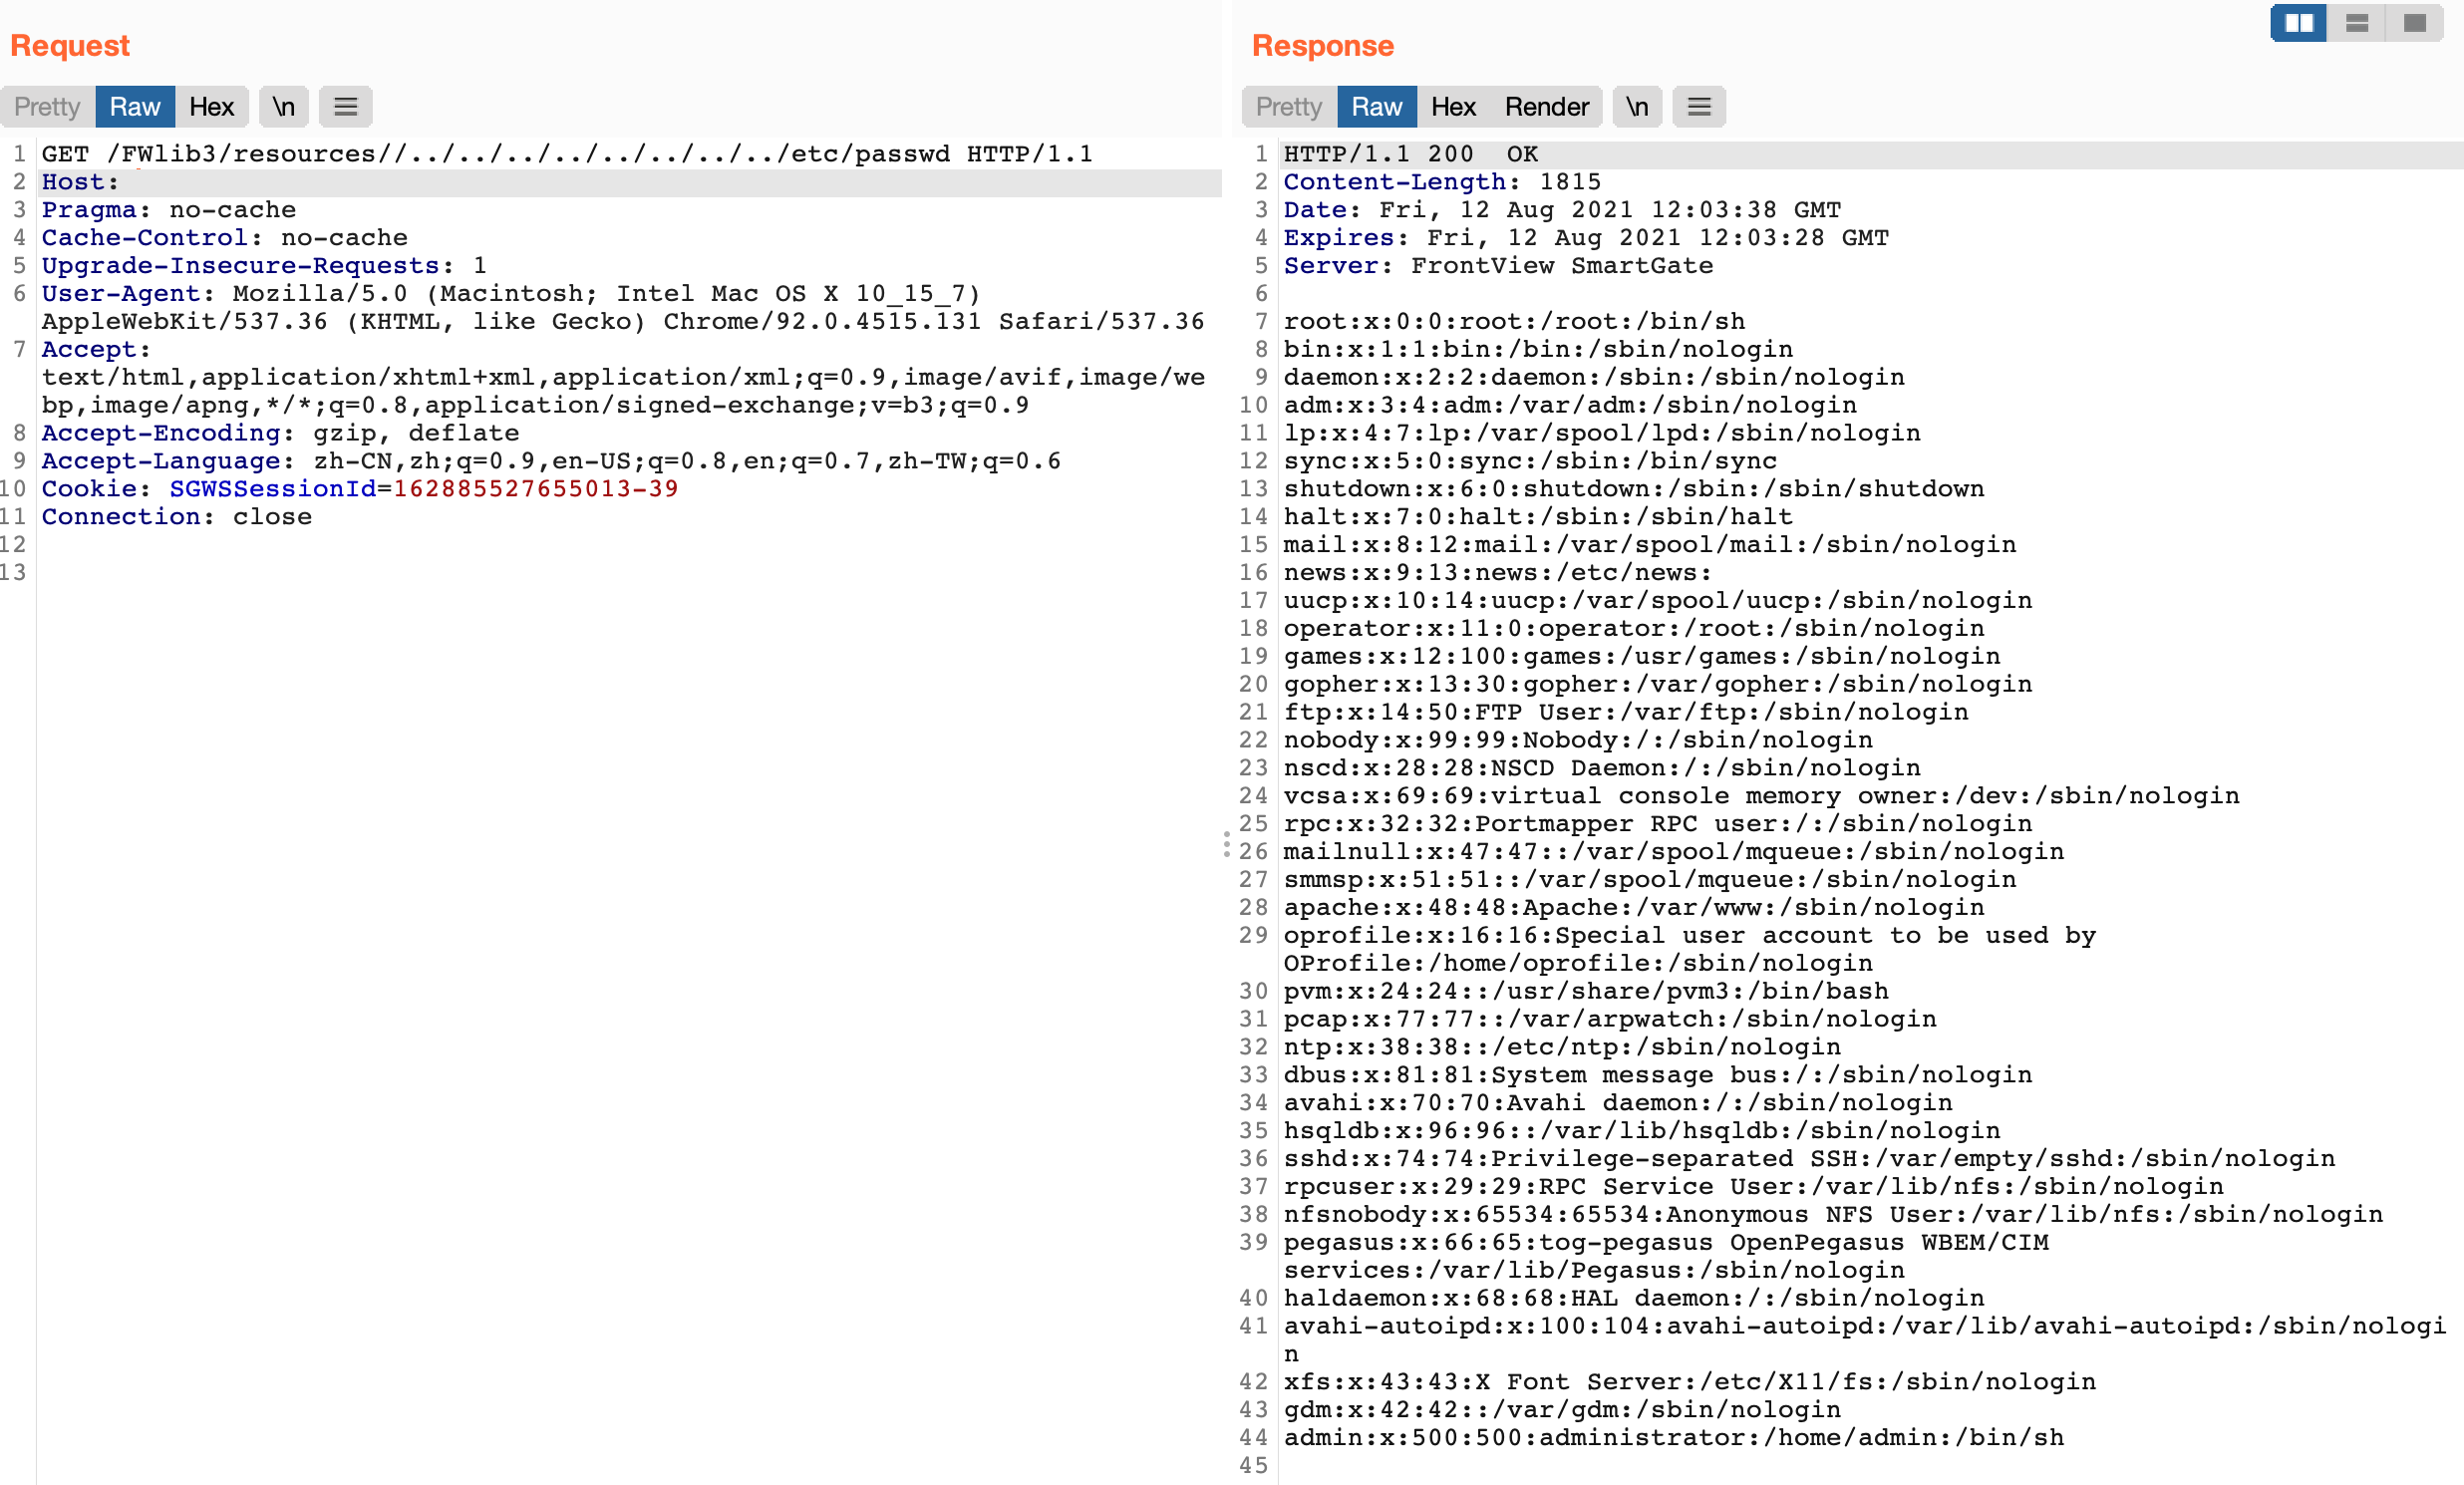The image size is (2464, 1485).
Task: Select Raw tab in Request panel
Action: pos(135,107)
